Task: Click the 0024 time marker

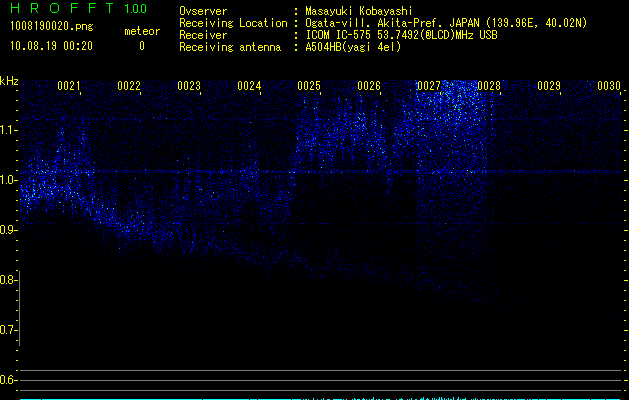Action: tap(249, 86)
